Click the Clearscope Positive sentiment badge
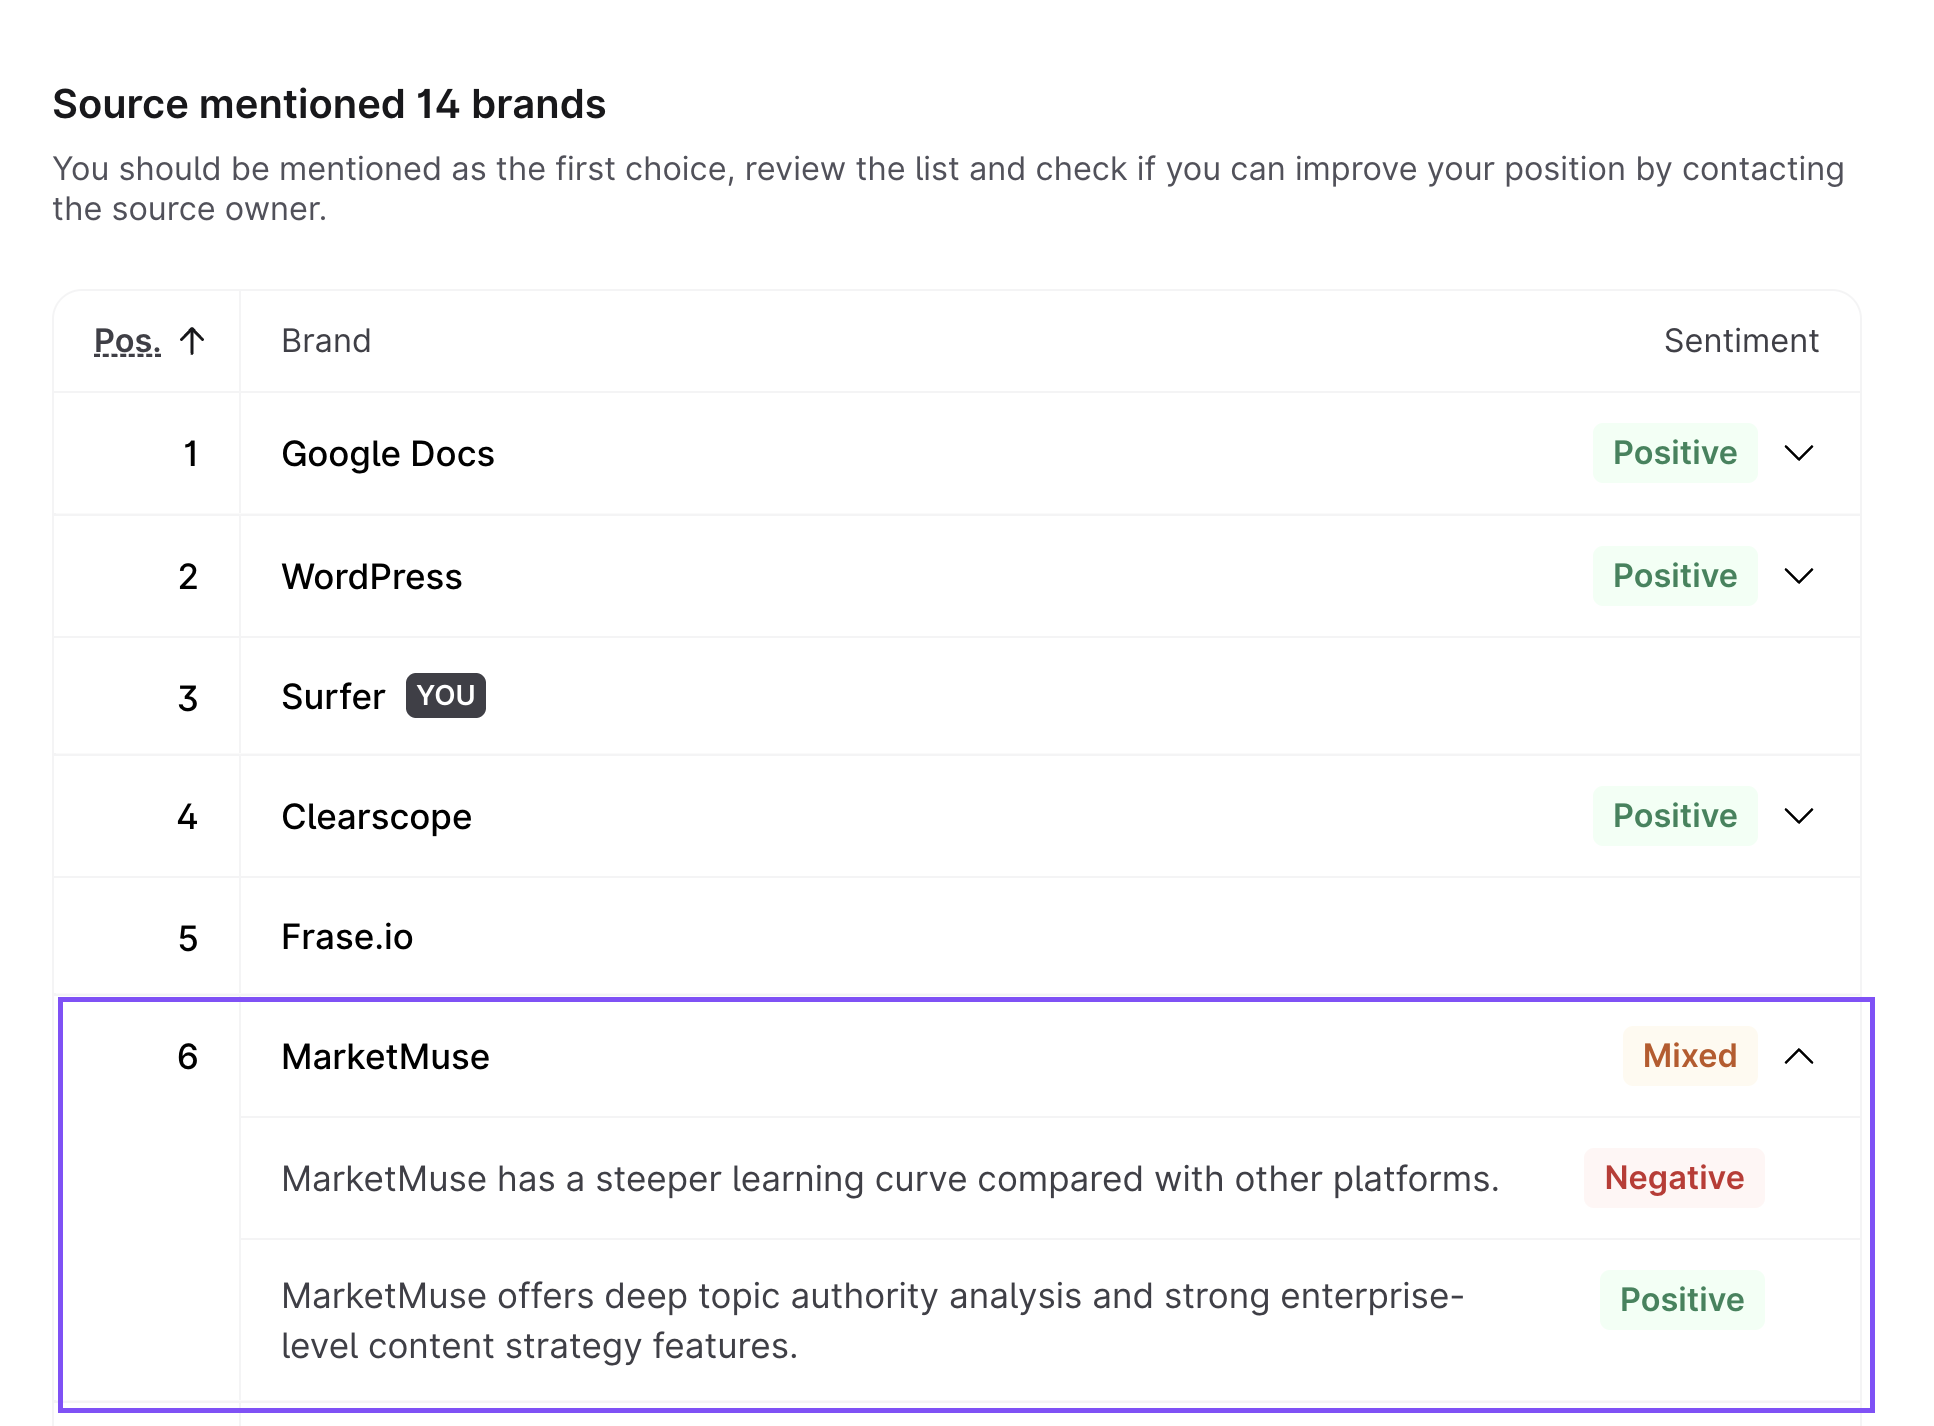1934x1426 pixels. click(1674, 816)
